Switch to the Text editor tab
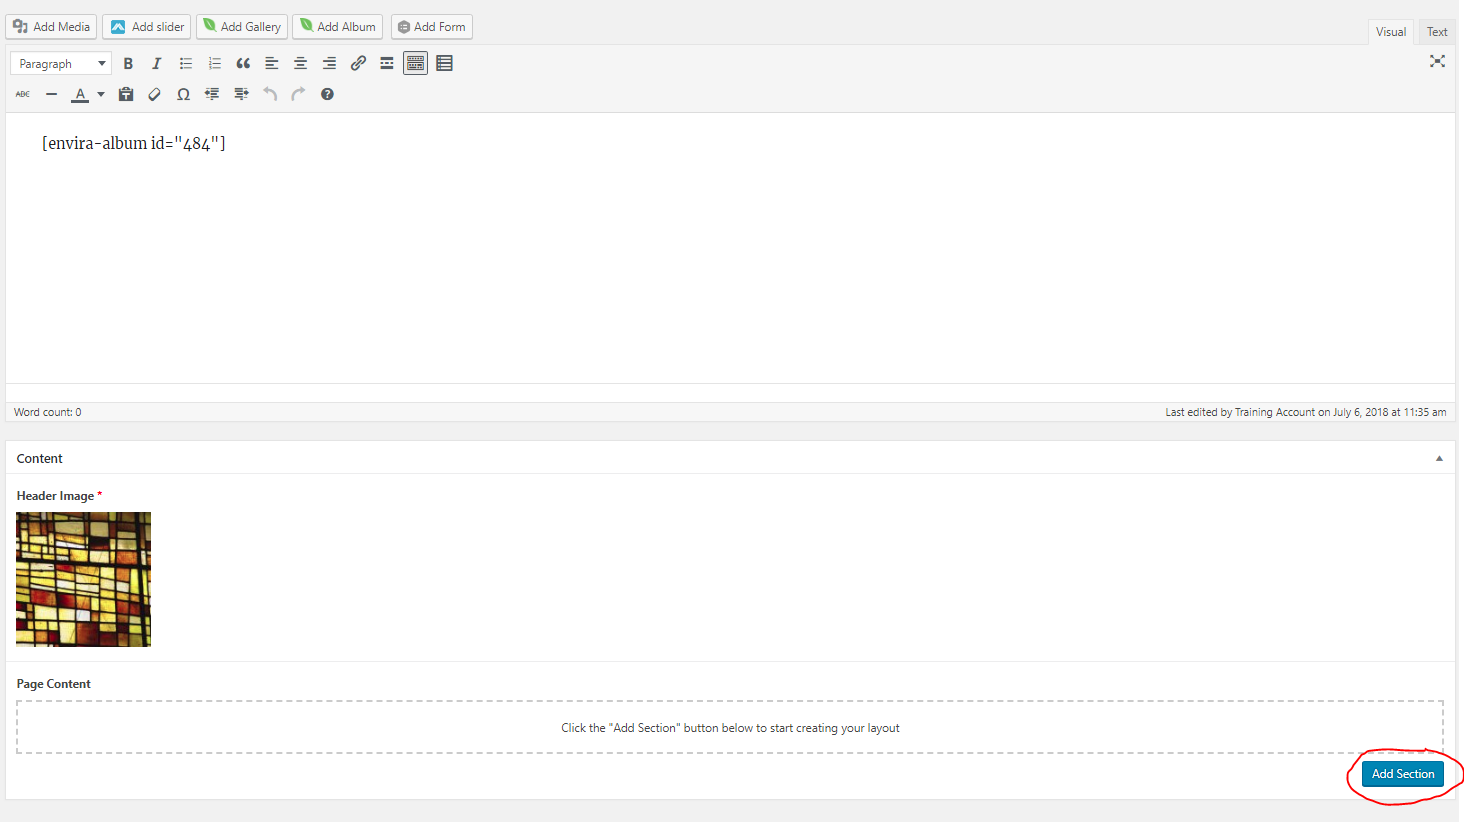 click(x=1437, y=32)
